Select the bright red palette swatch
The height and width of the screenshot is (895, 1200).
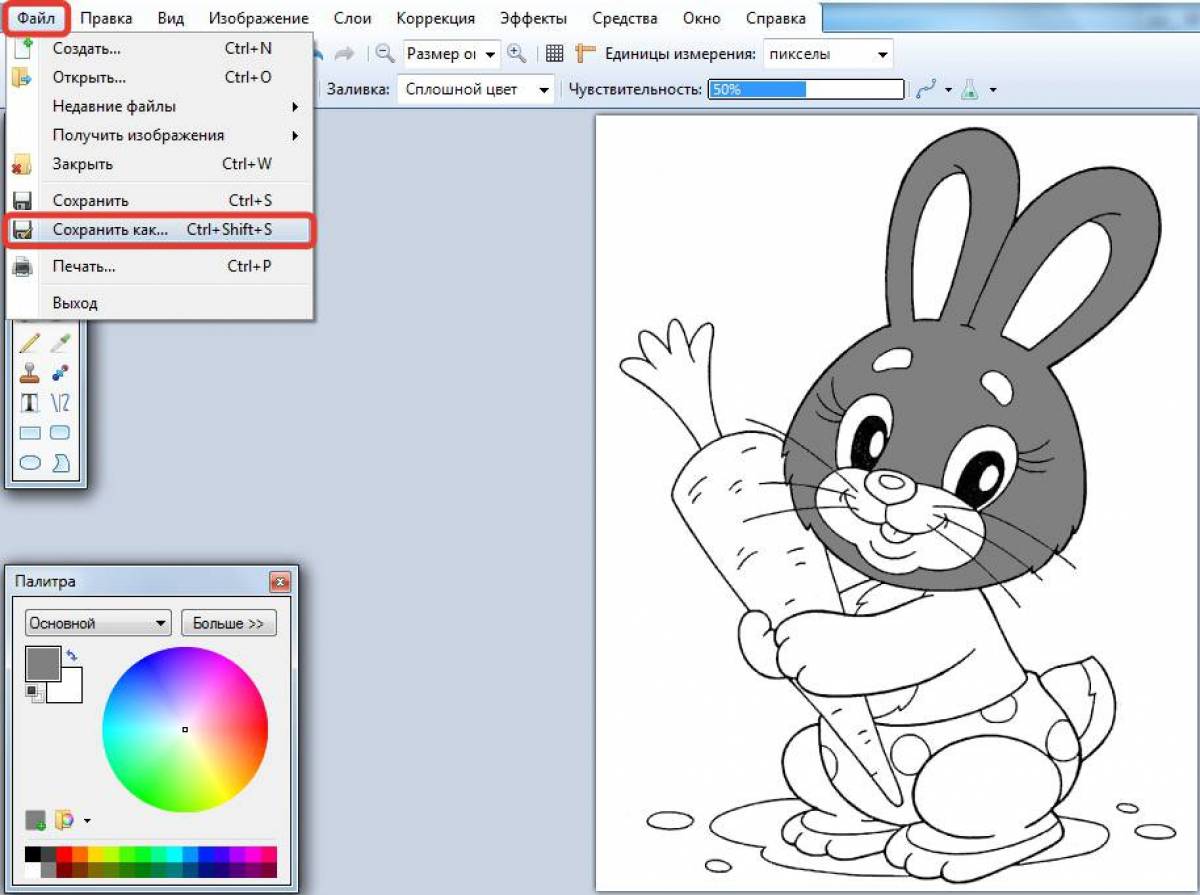click(x=65, y=854)
